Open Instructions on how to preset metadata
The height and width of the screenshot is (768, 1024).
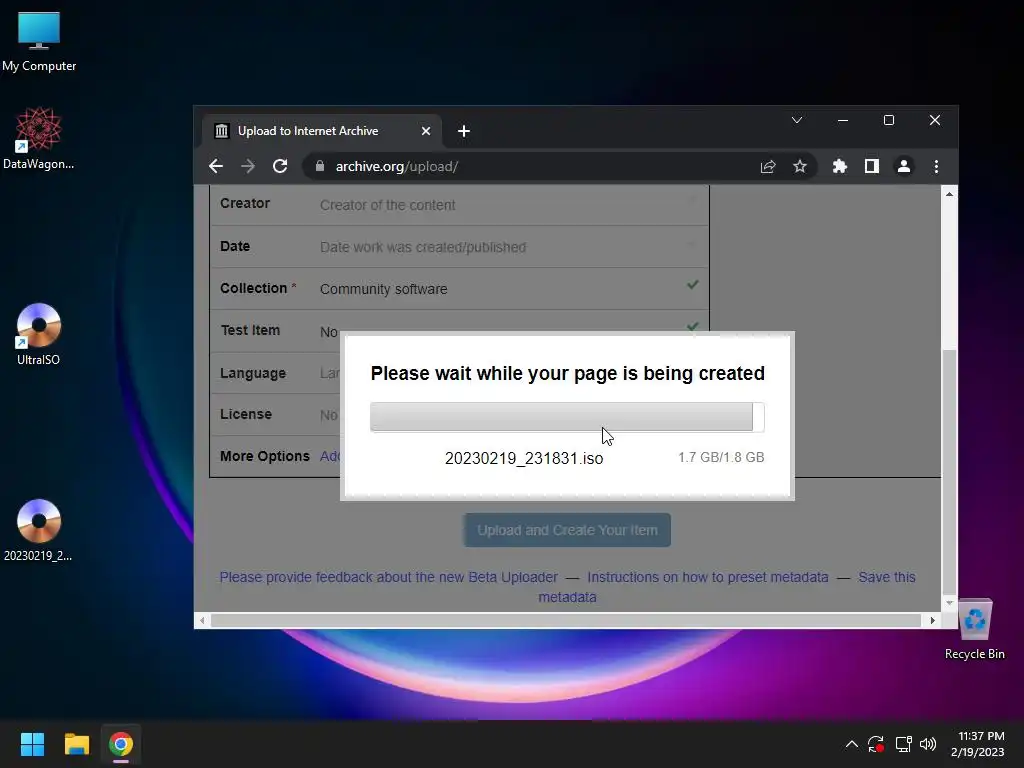click(x=708, y=577)
